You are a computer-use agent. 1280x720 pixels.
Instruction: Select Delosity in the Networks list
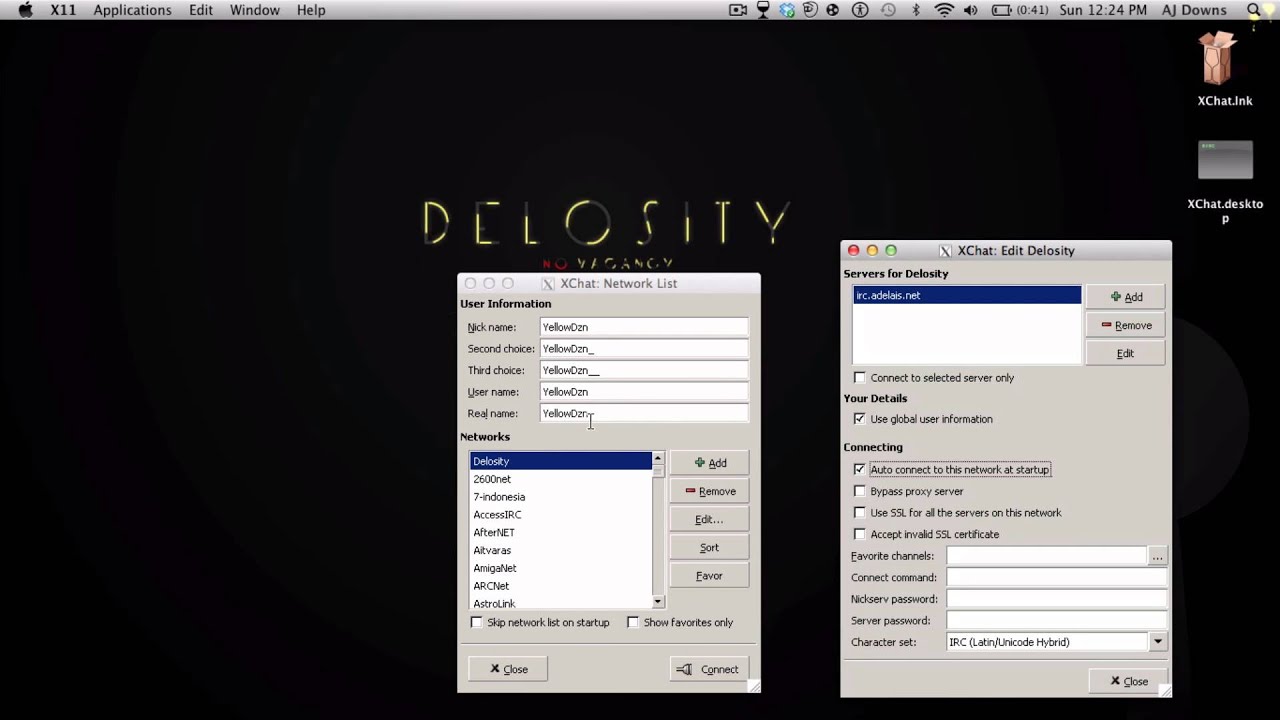[x=561, y=461]
